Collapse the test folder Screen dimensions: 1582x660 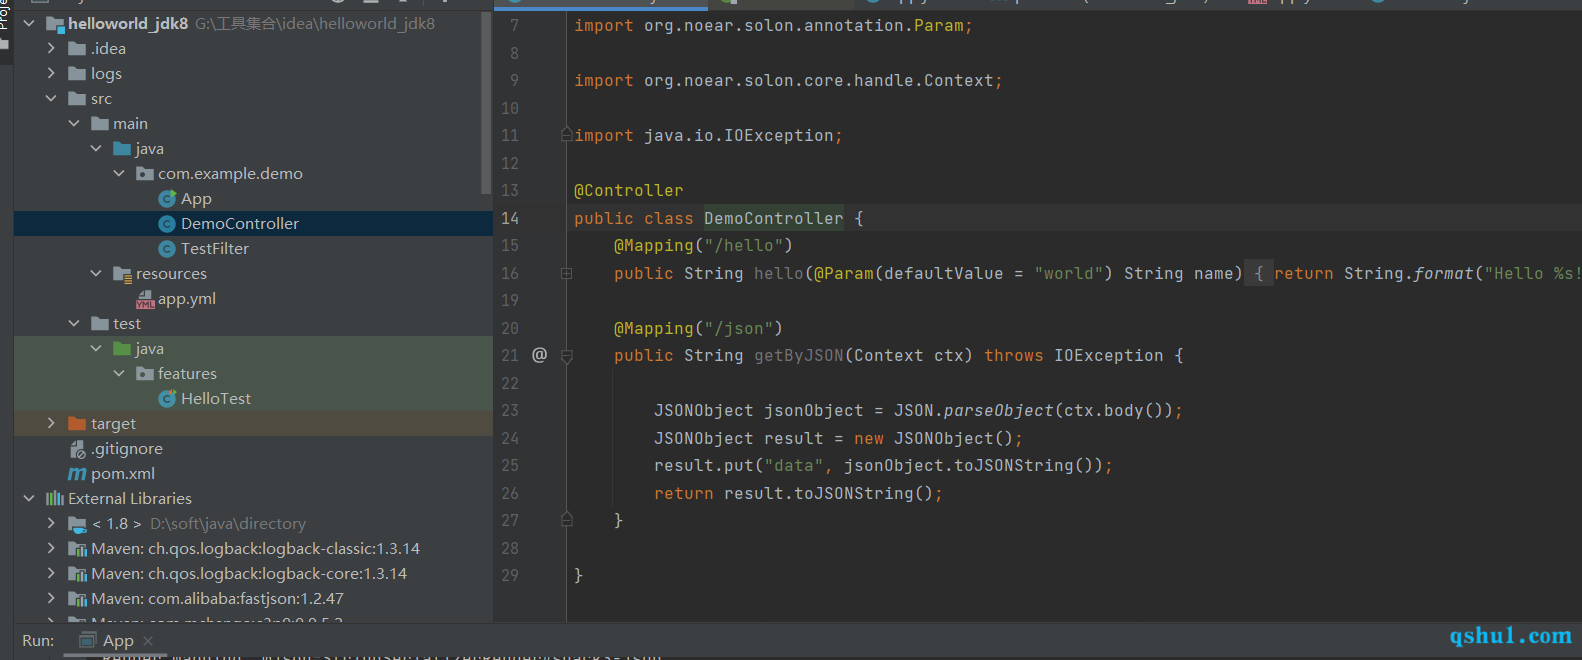click(x=74, y=323)
